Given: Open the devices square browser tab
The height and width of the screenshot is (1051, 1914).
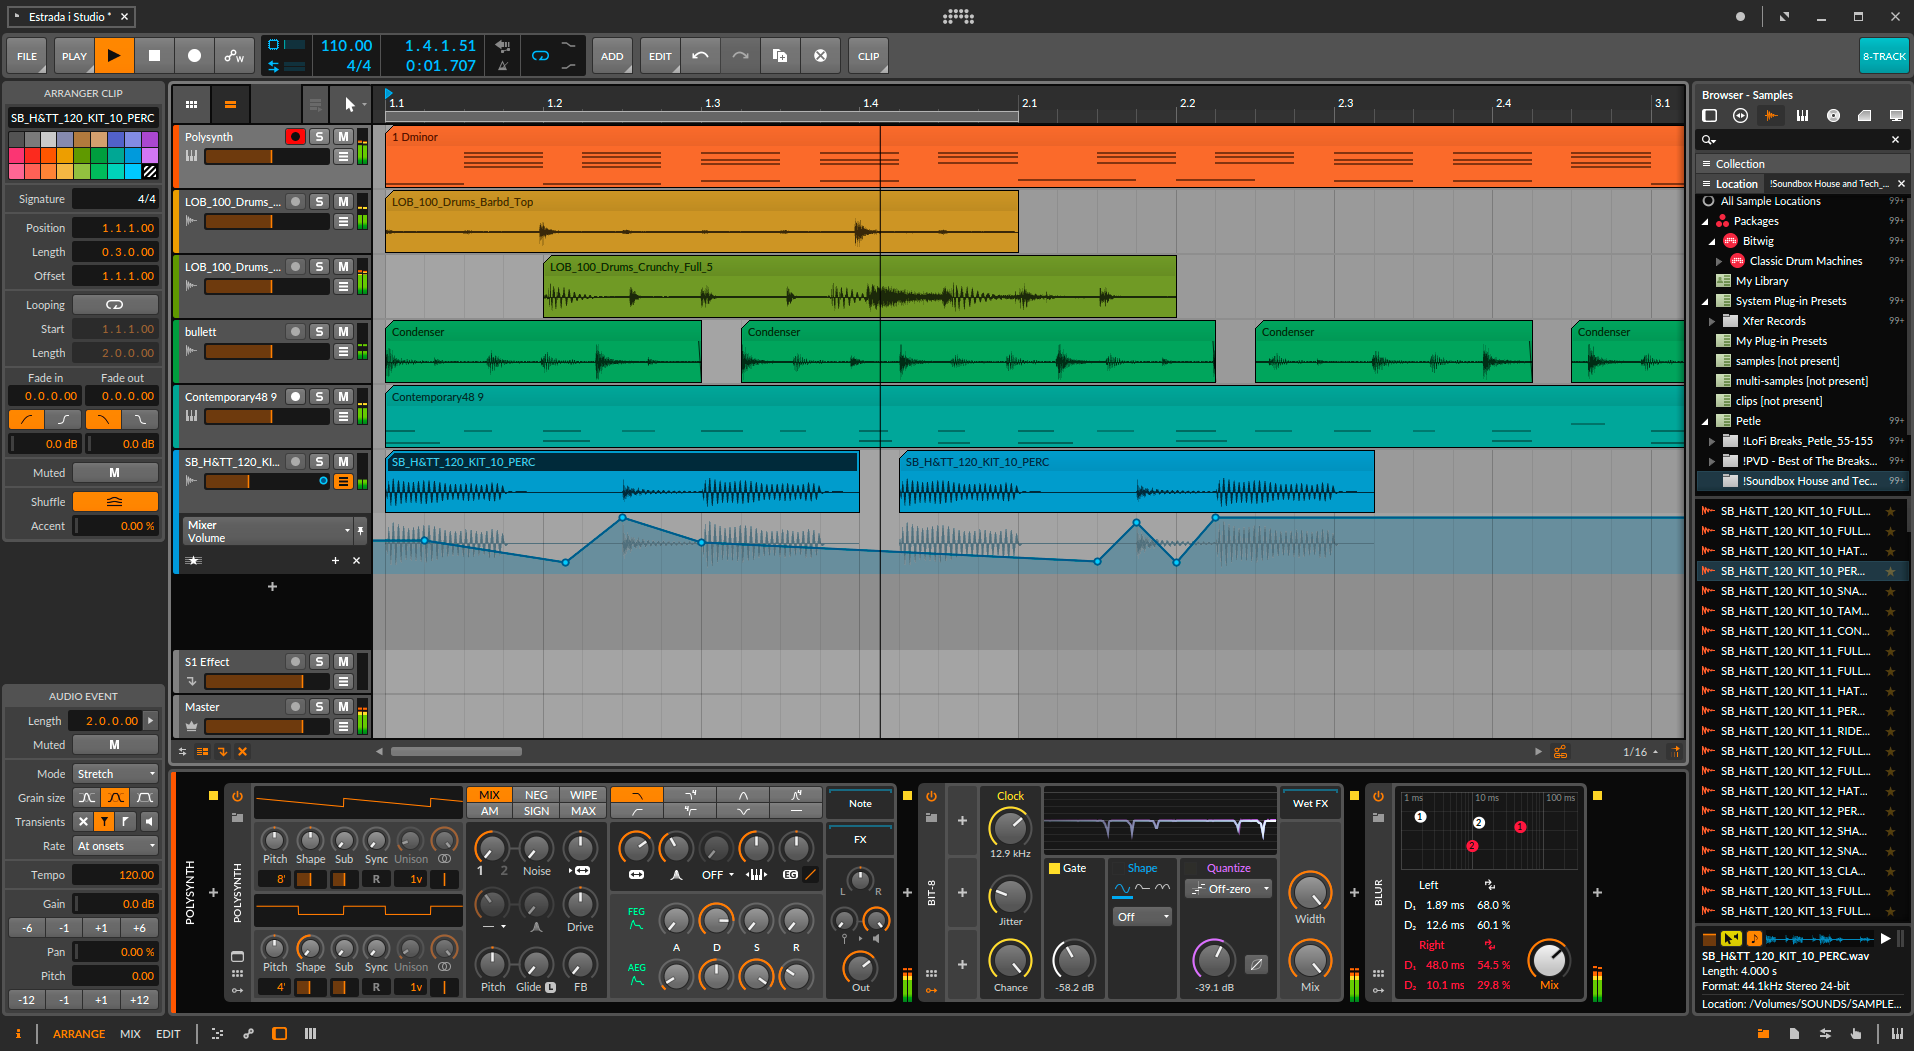Looking at the screenshot, I should tap(1710, 116).
